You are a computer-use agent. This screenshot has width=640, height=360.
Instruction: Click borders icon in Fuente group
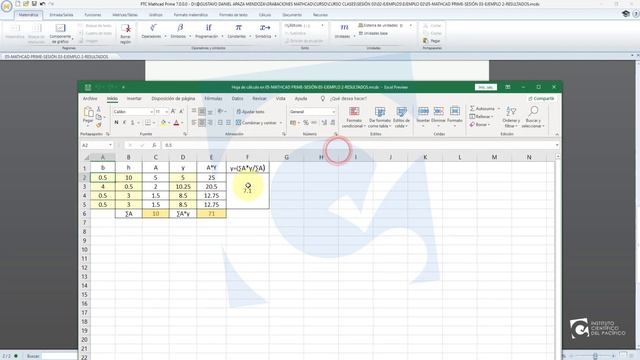tap(148, 122)
